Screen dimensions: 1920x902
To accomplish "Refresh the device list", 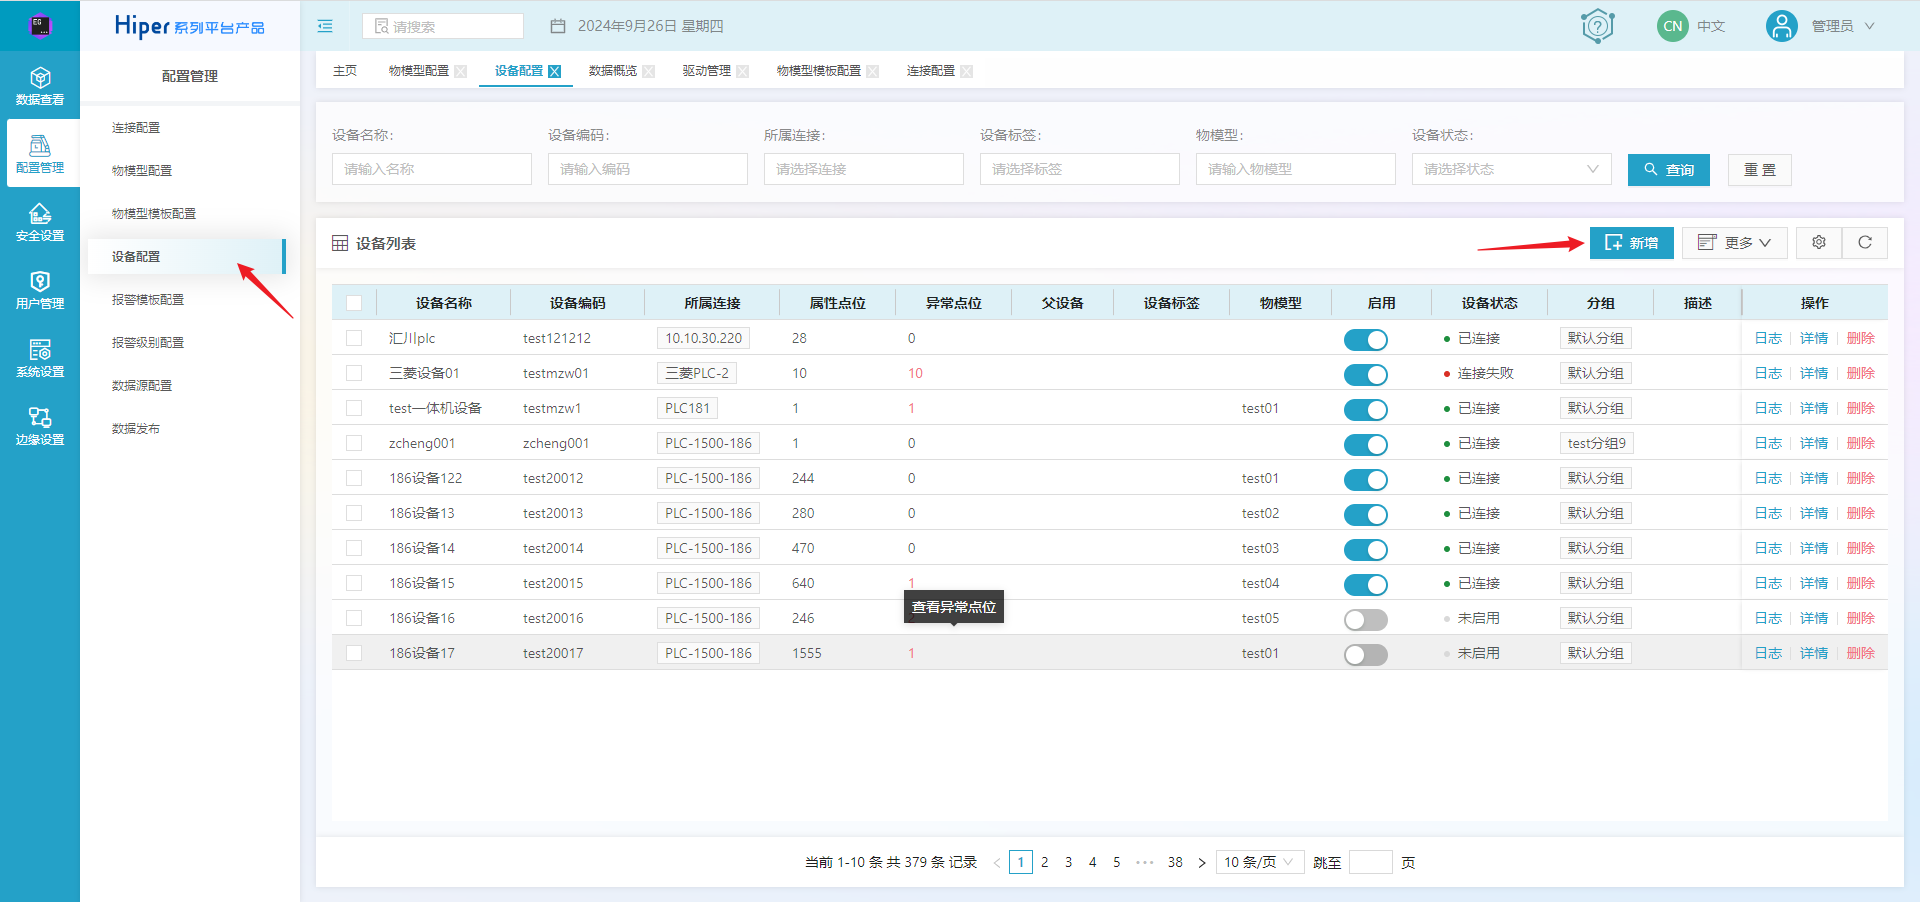I will pos(1865,243).
